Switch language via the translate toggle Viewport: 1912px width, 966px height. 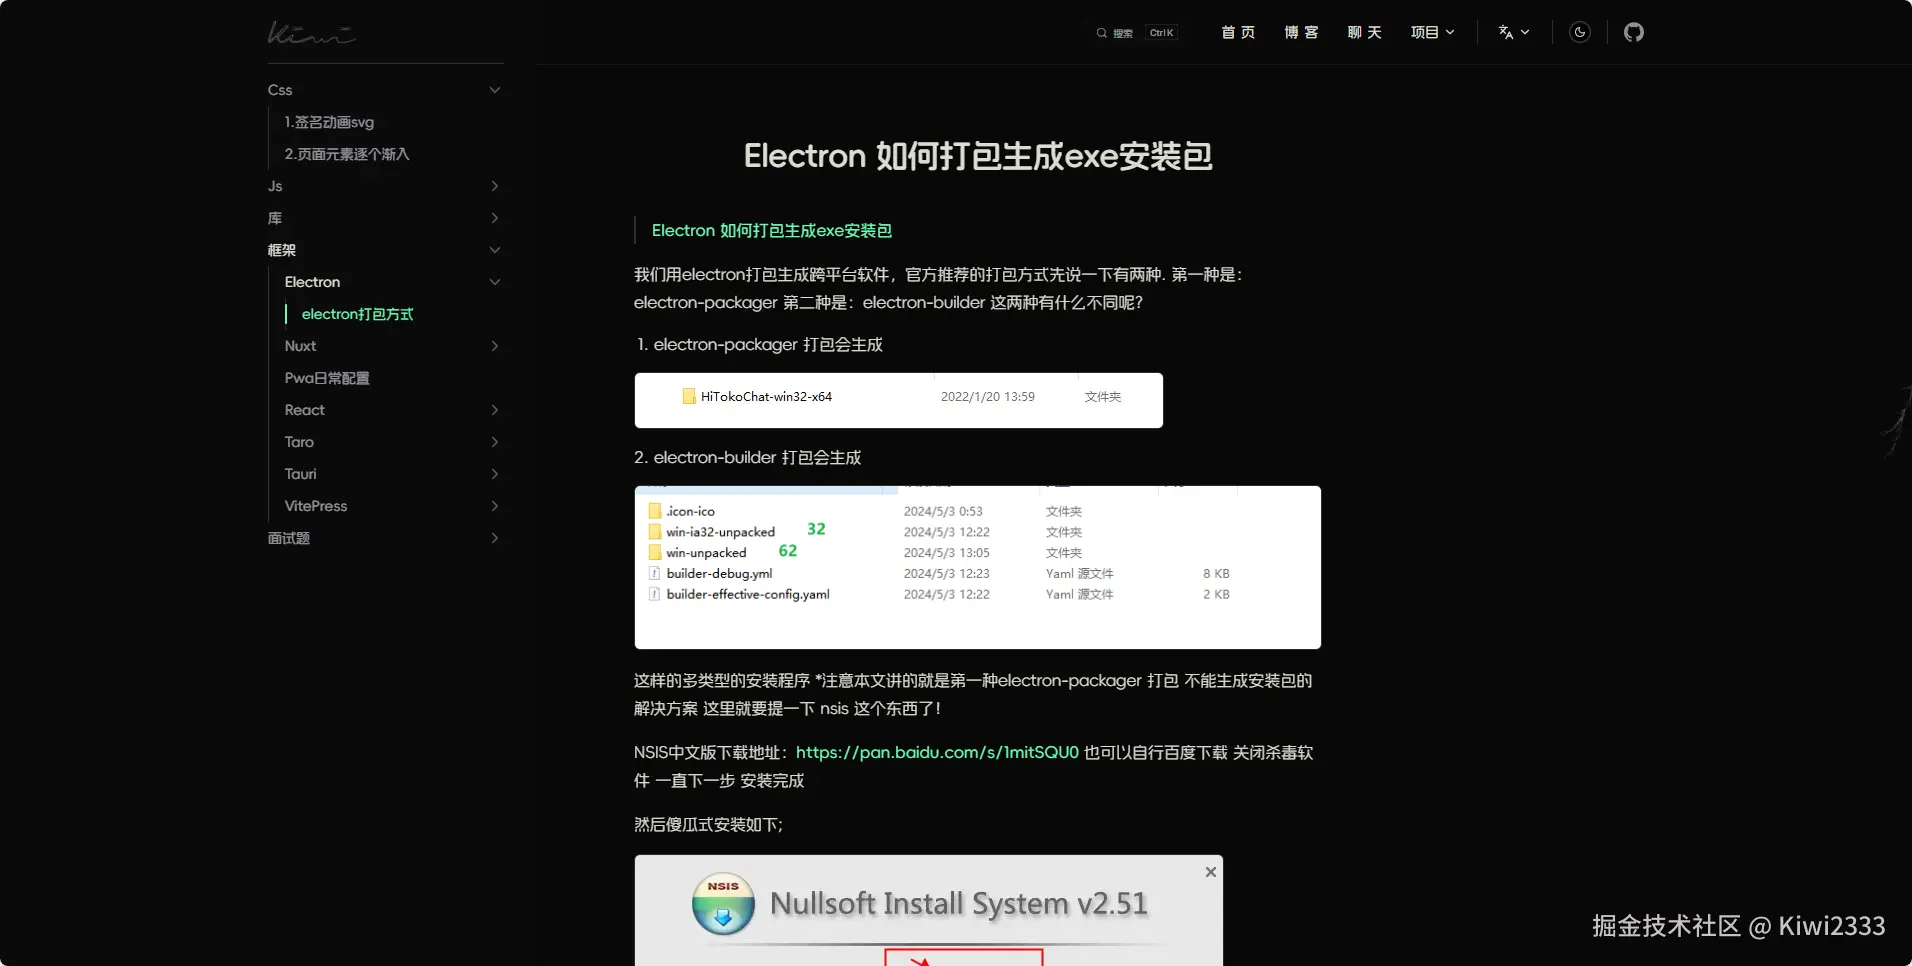(x=1512, y=32)
